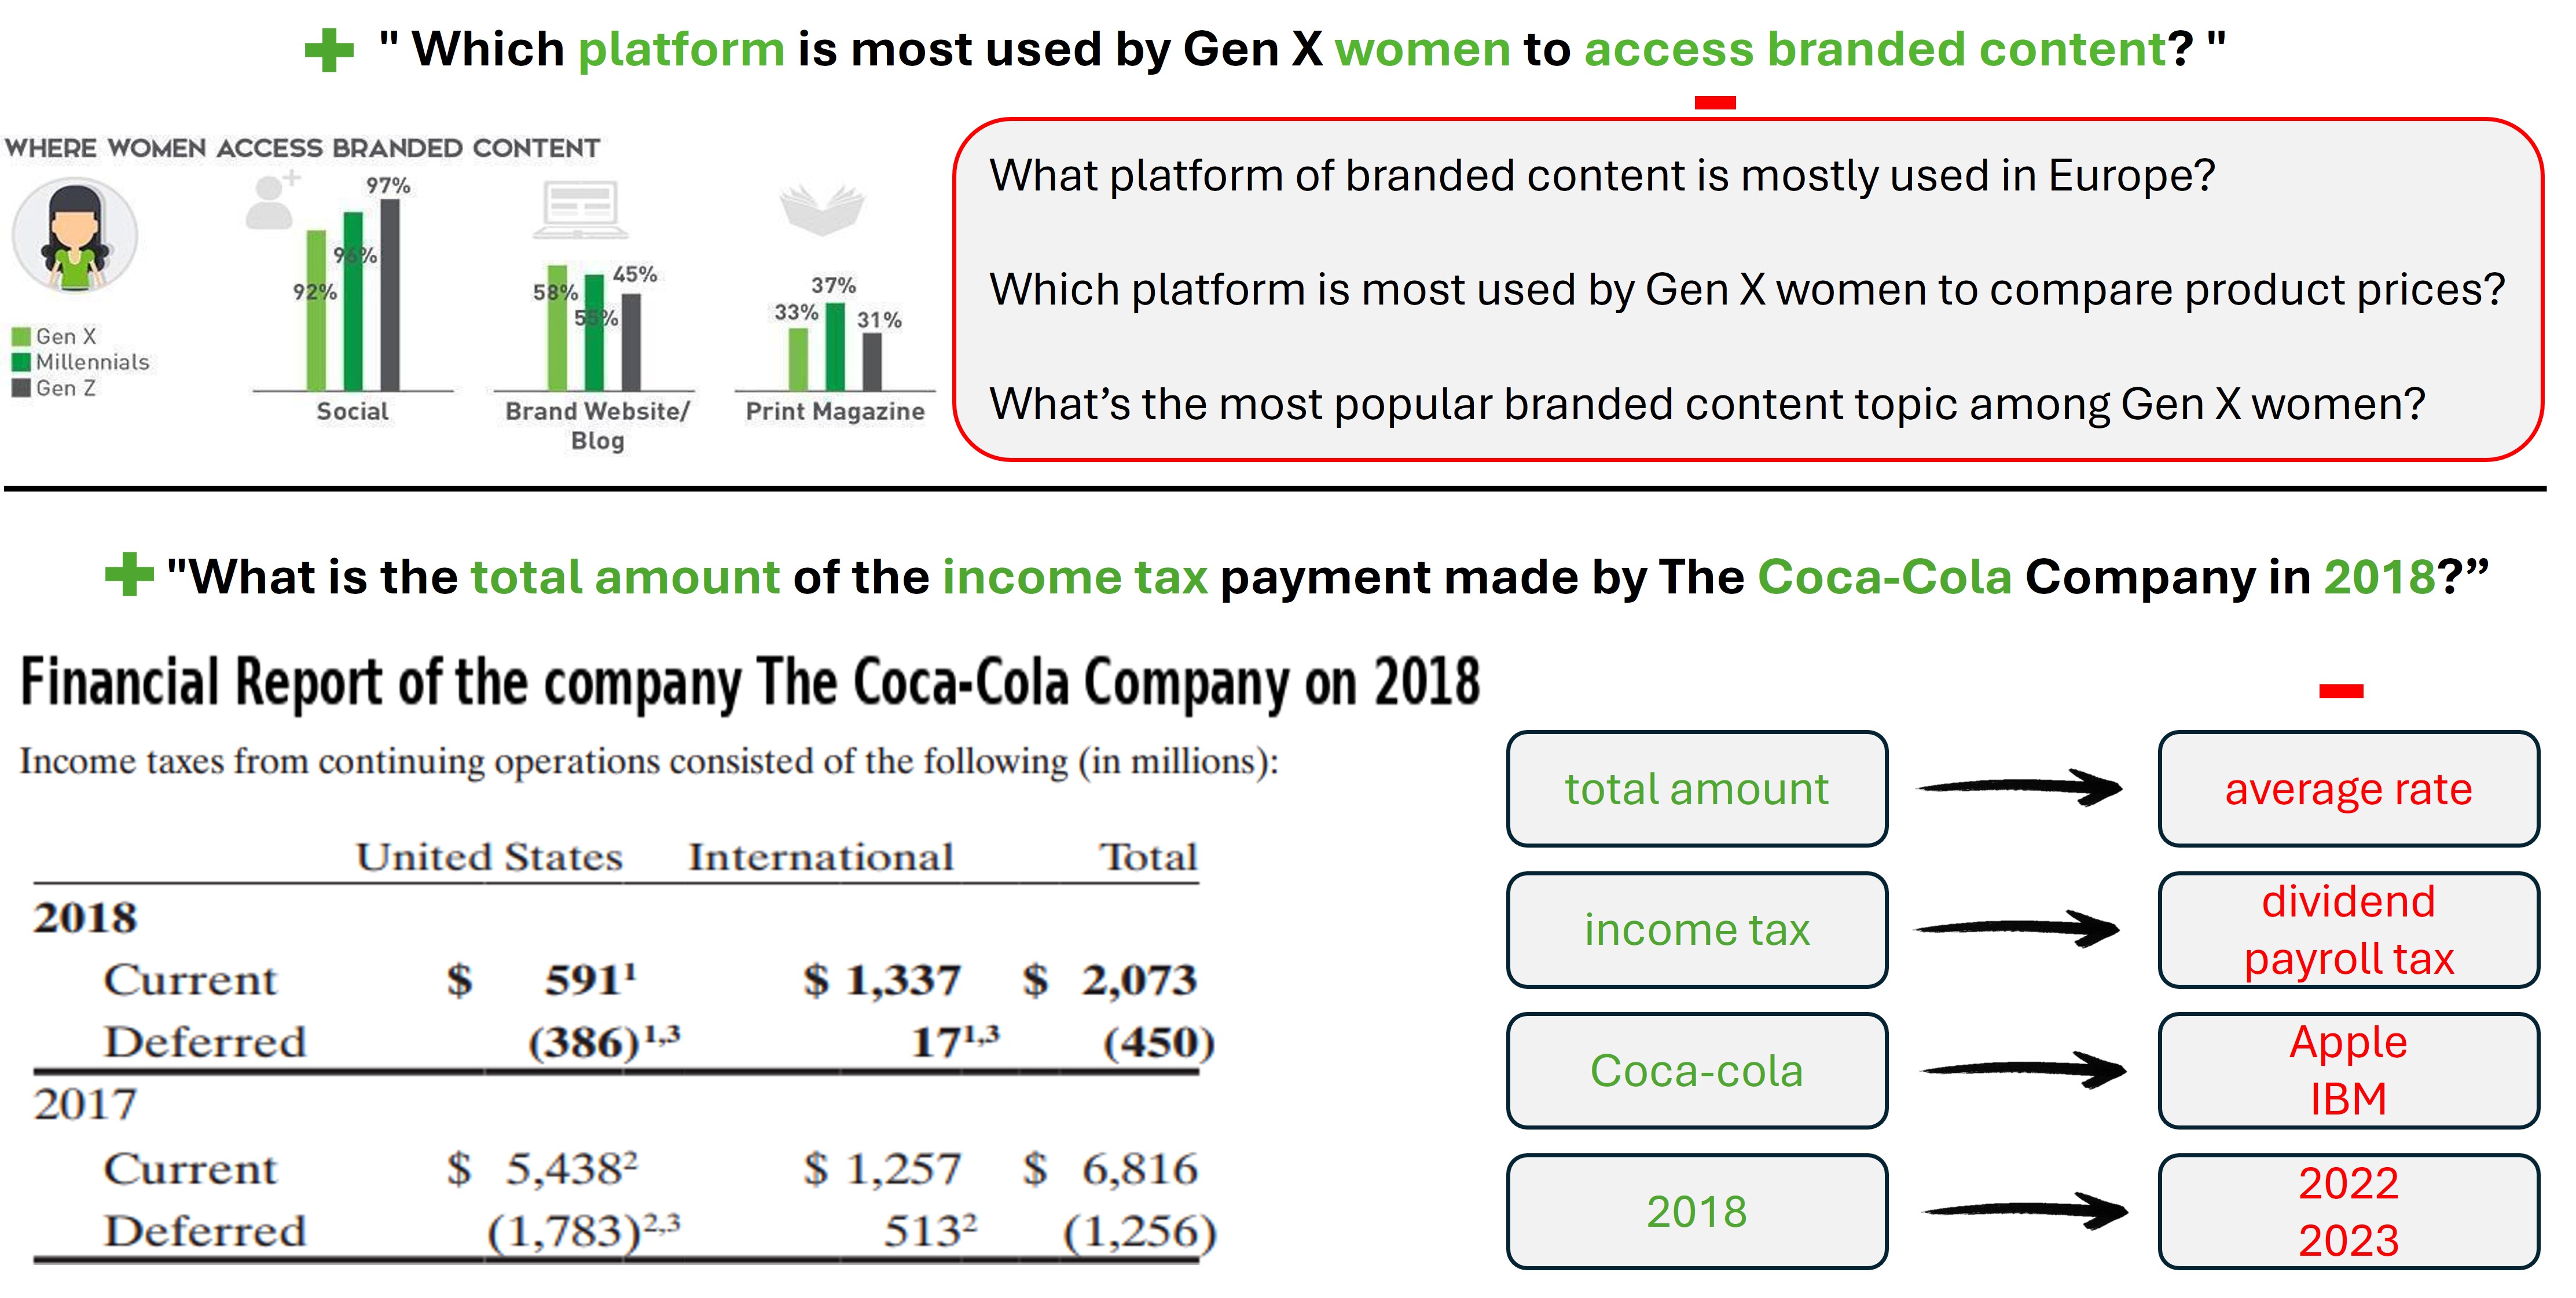Click the "Apple IBM" box

pos(2347,1071)
